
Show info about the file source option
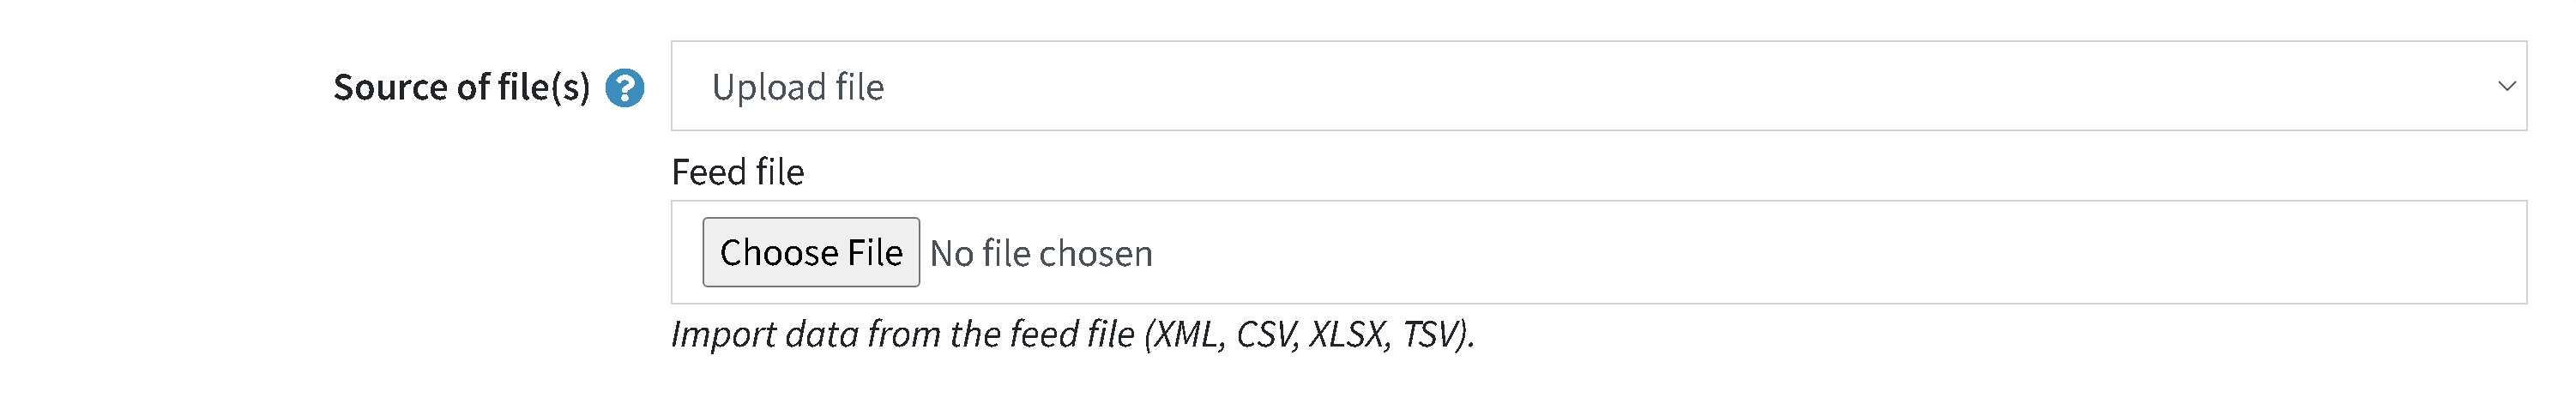[625, 88]
